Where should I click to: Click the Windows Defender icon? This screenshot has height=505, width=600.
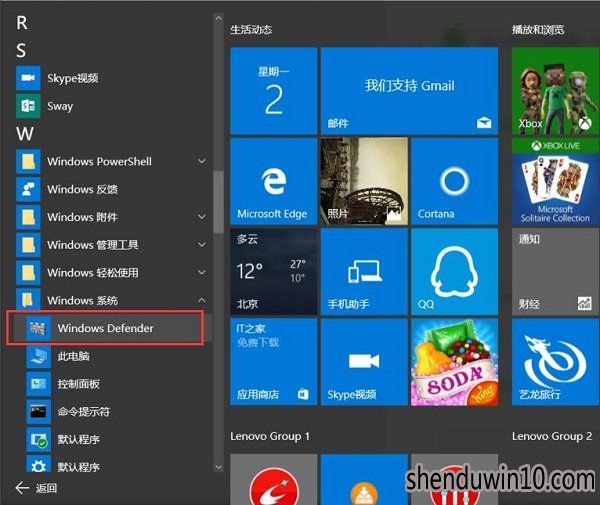tap(38, 328)
